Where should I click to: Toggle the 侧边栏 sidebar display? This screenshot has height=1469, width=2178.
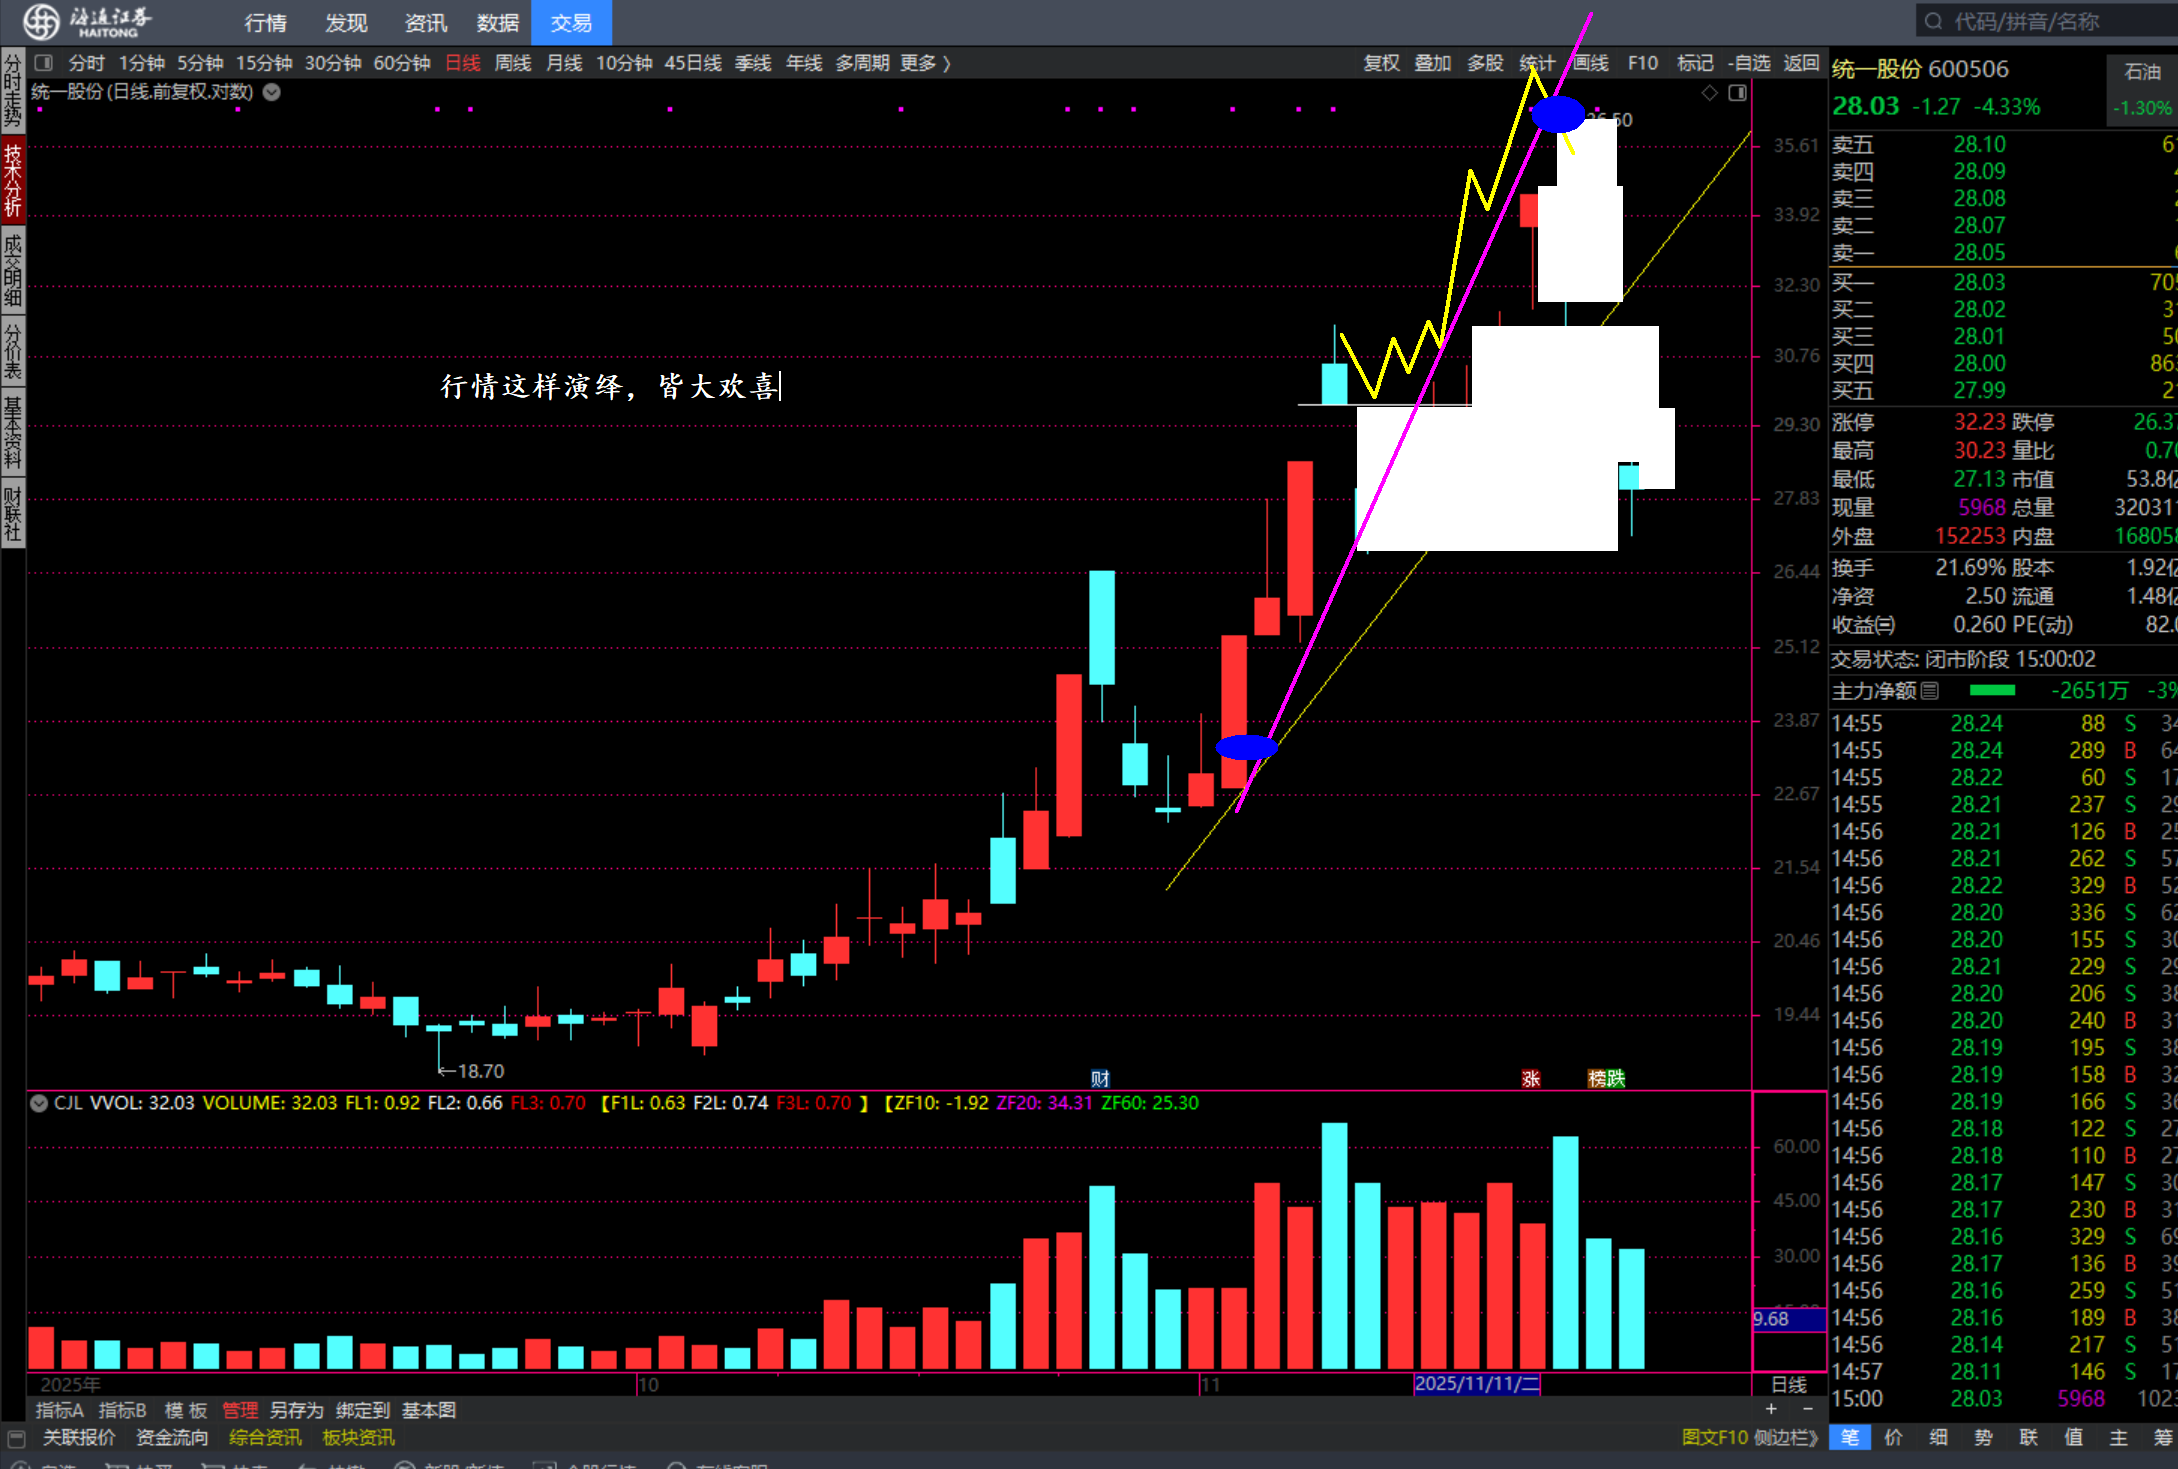tap(1785, 1438)
